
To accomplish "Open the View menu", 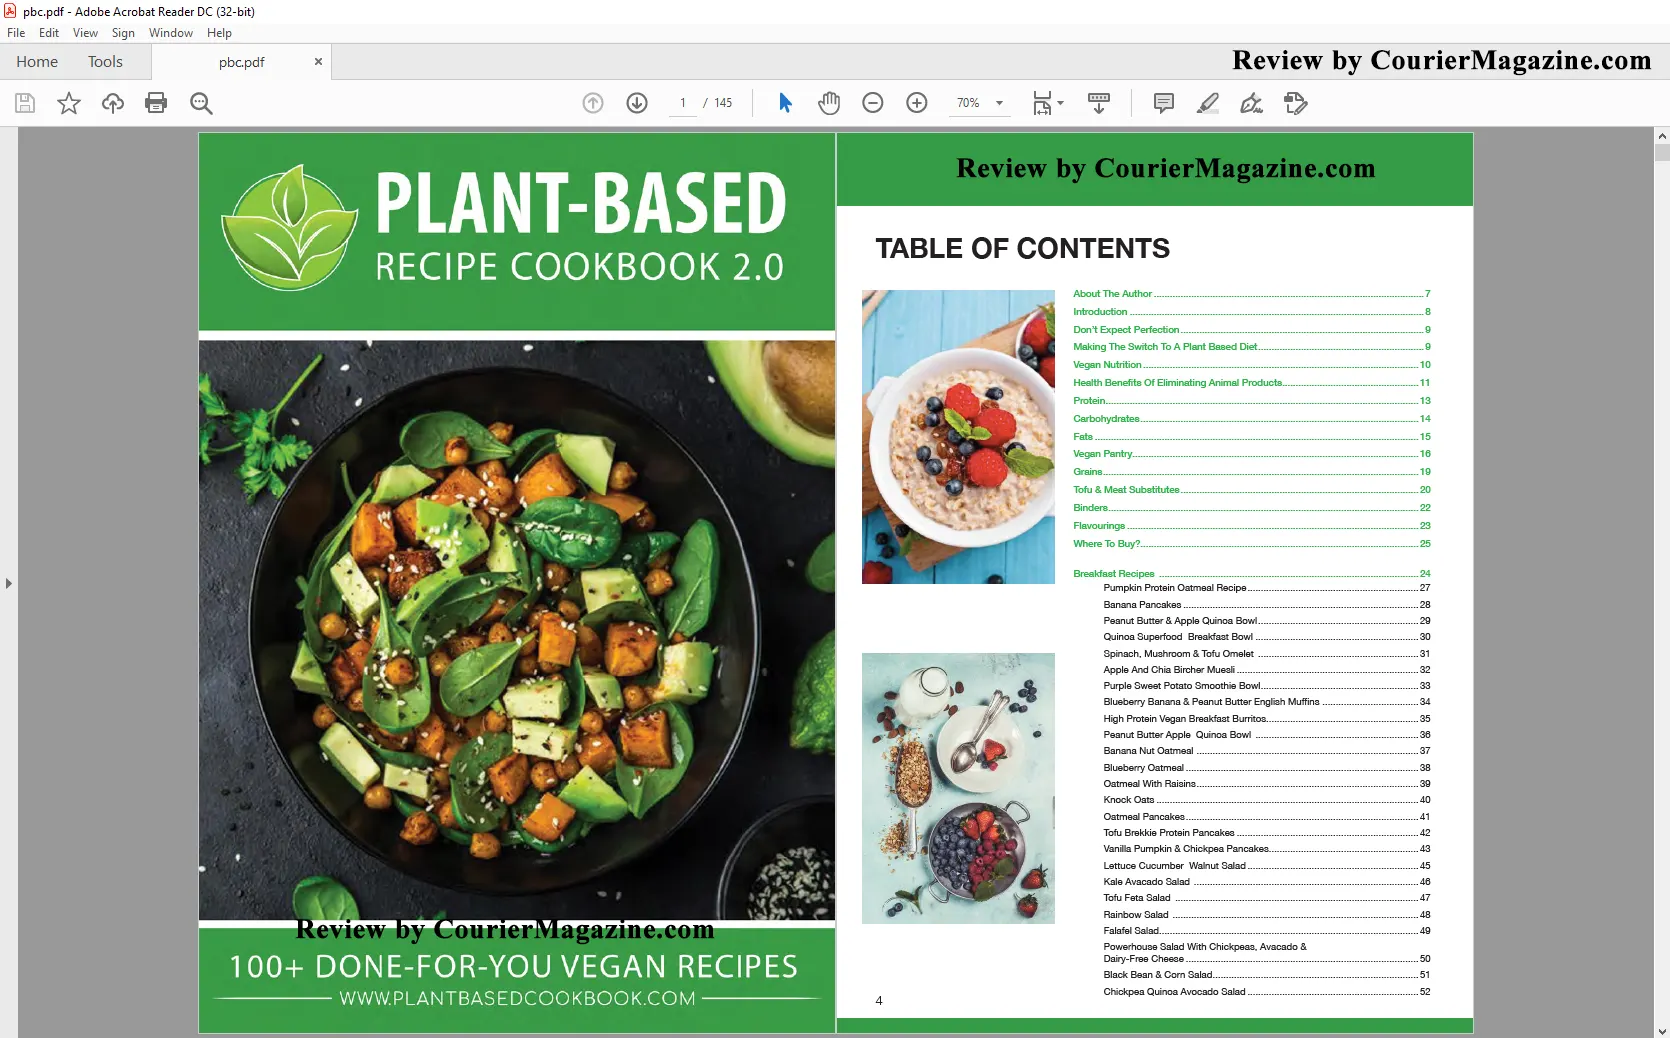I will tap(85, 33).
